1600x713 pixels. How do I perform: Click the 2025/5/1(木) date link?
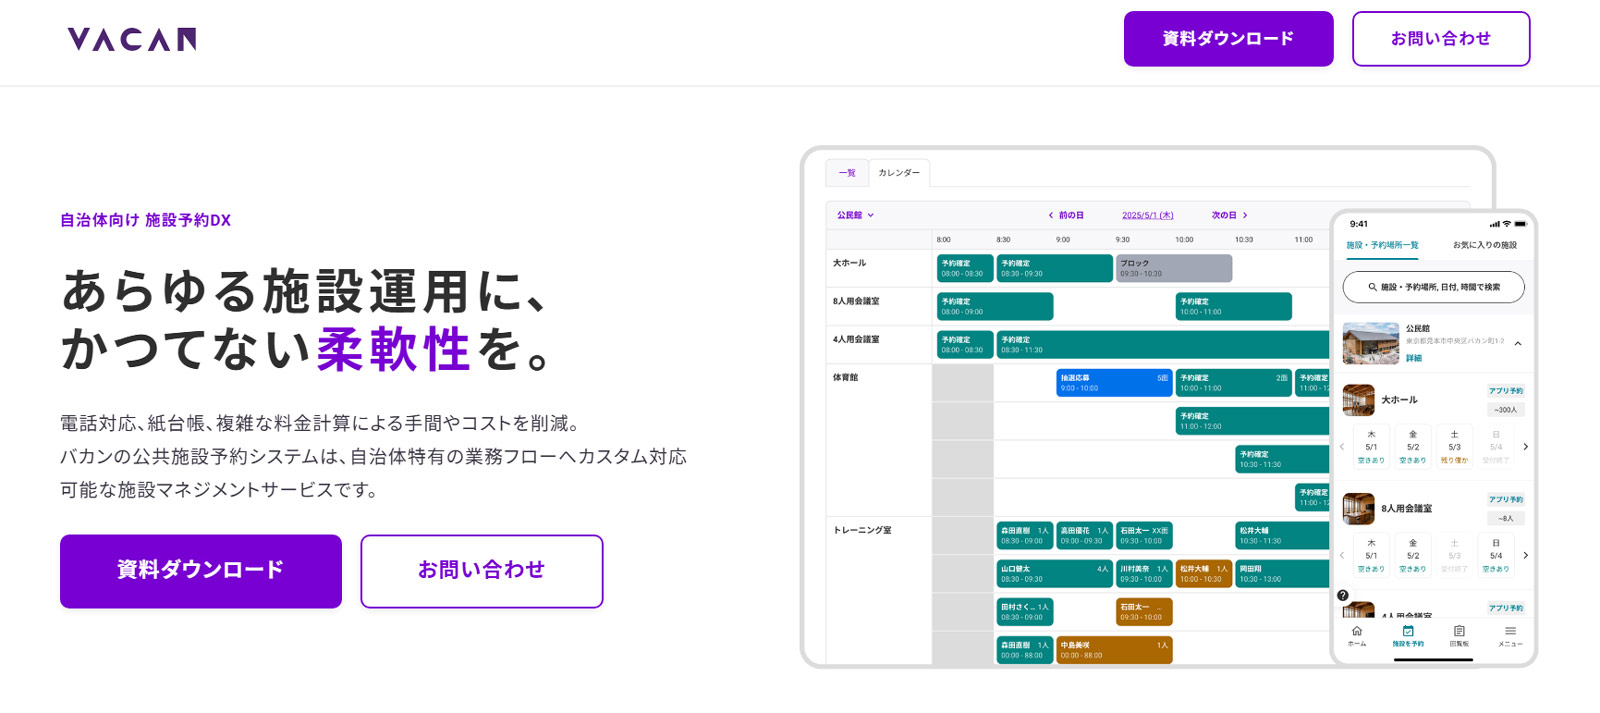[x=1148, y=215]
